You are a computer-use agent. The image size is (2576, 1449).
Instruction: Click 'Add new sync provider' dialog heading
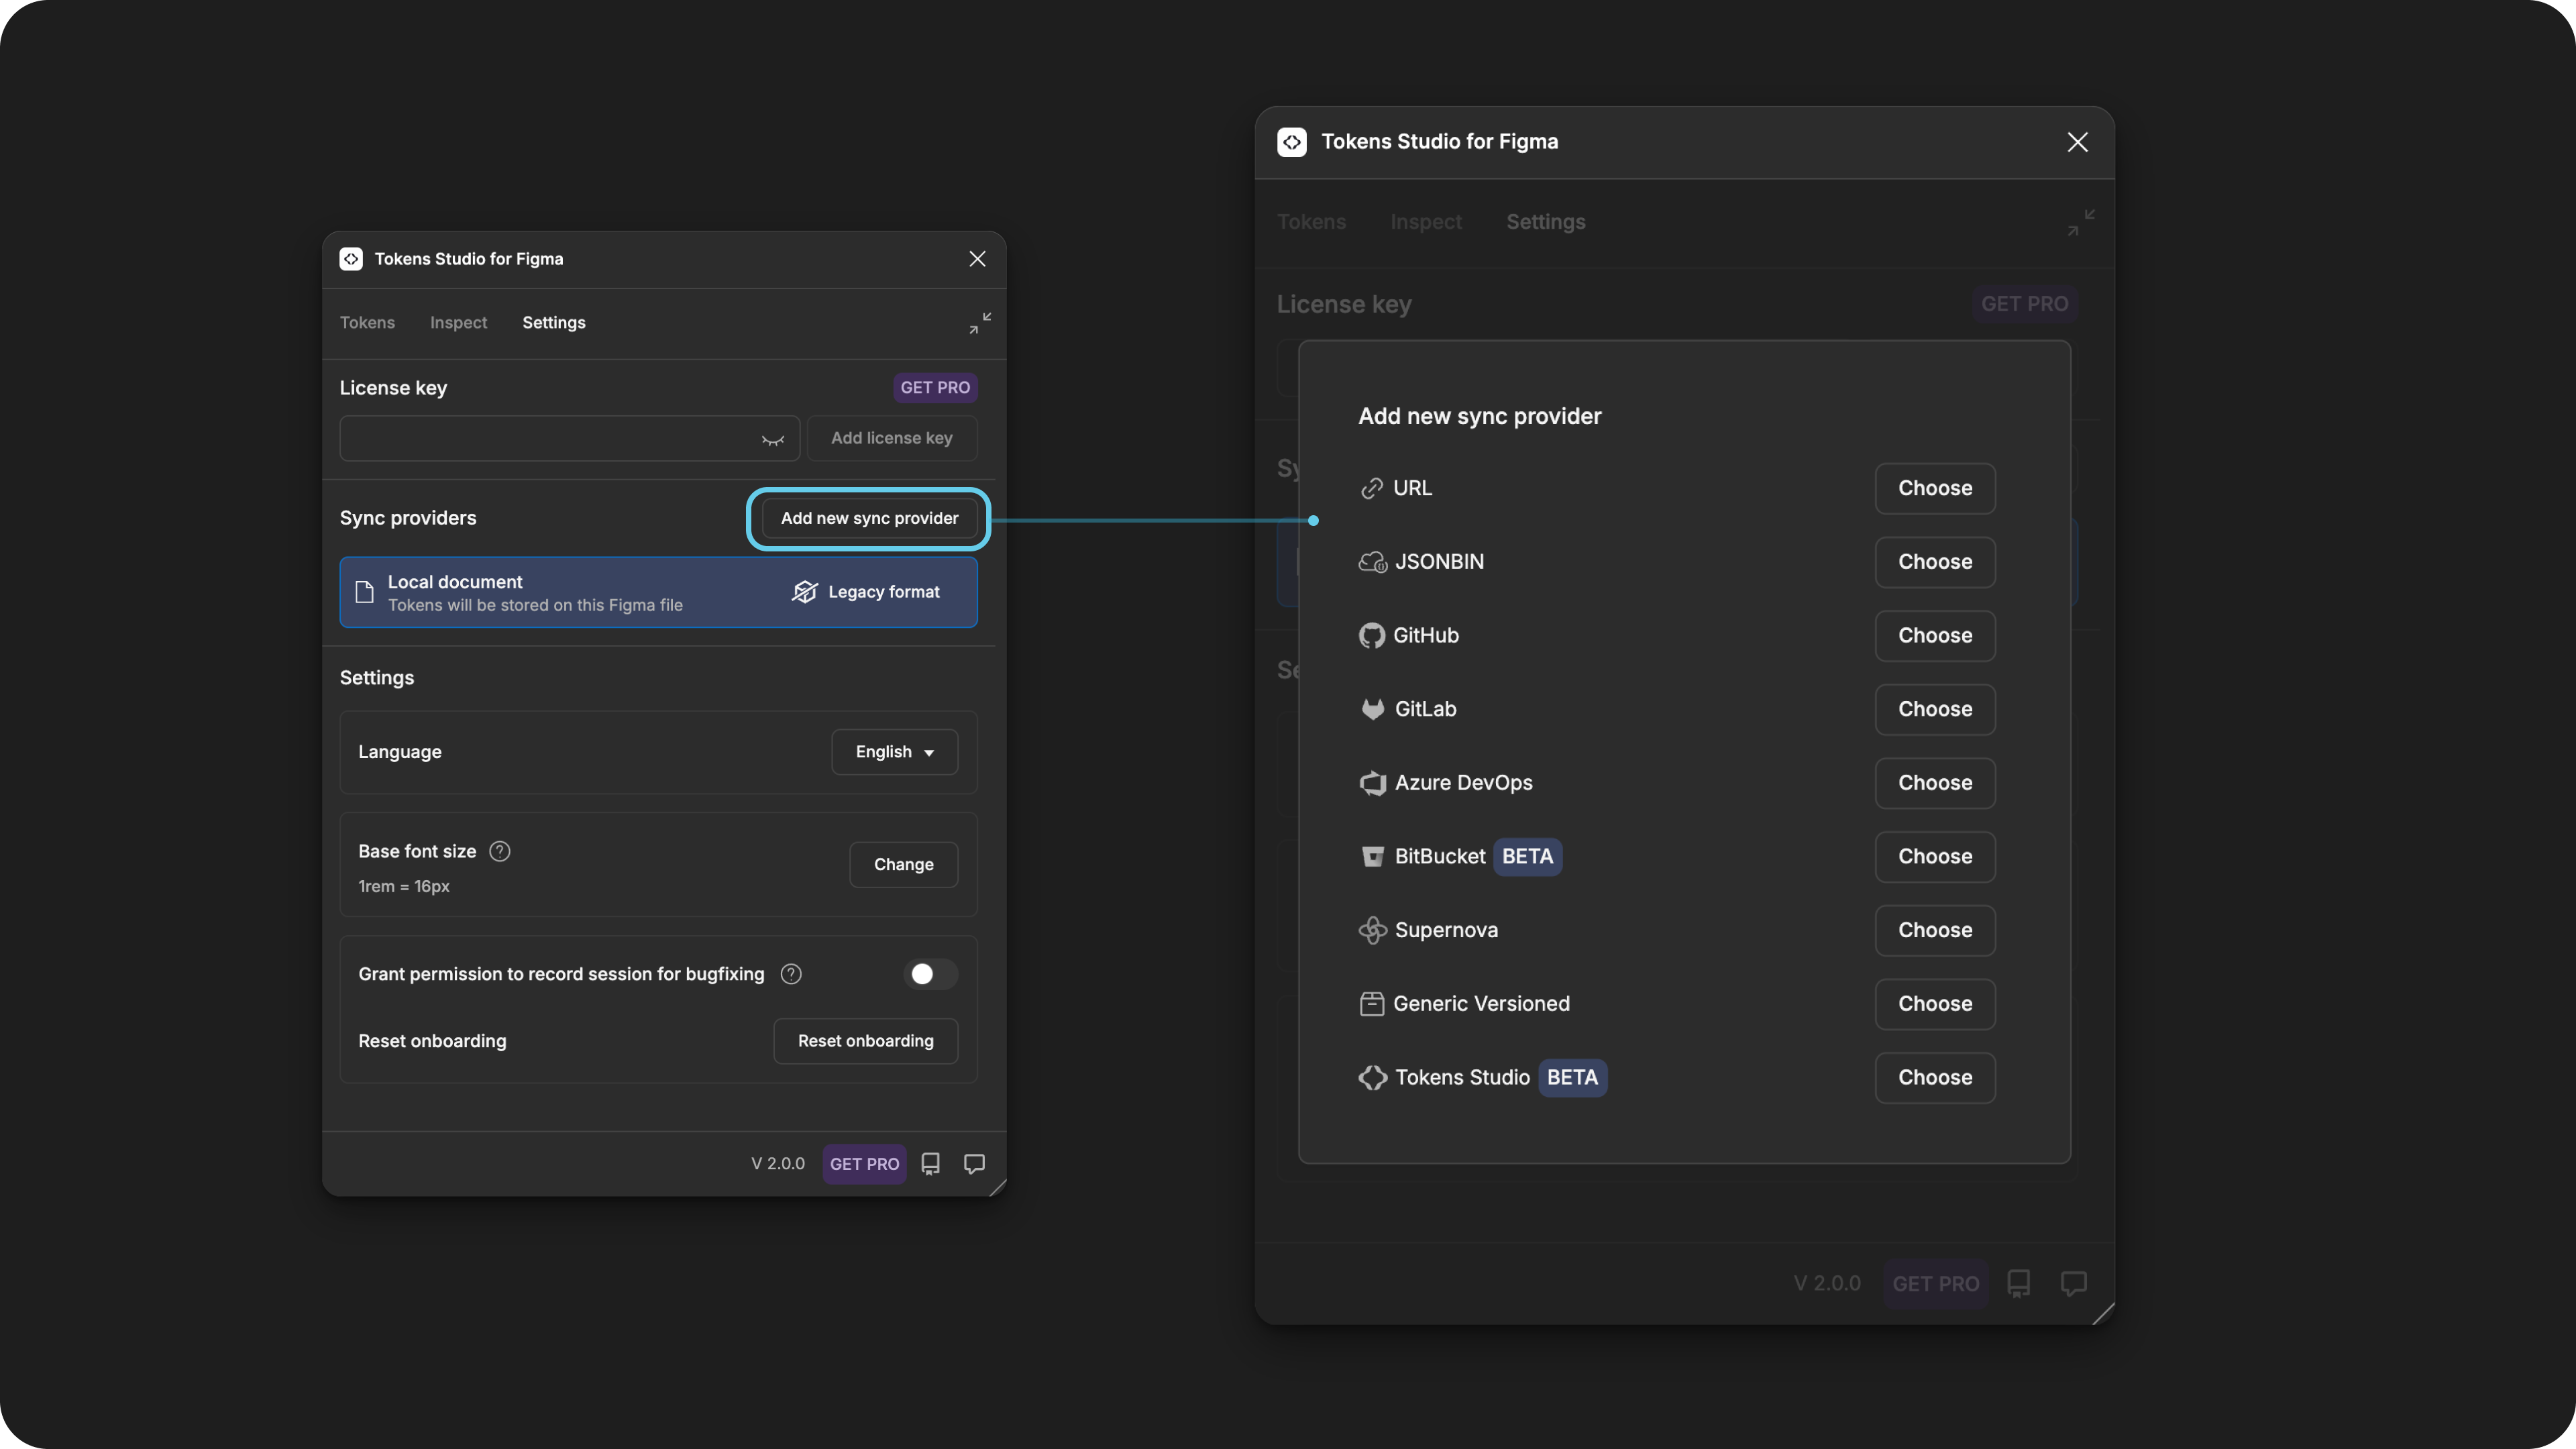coord(1479,416)
